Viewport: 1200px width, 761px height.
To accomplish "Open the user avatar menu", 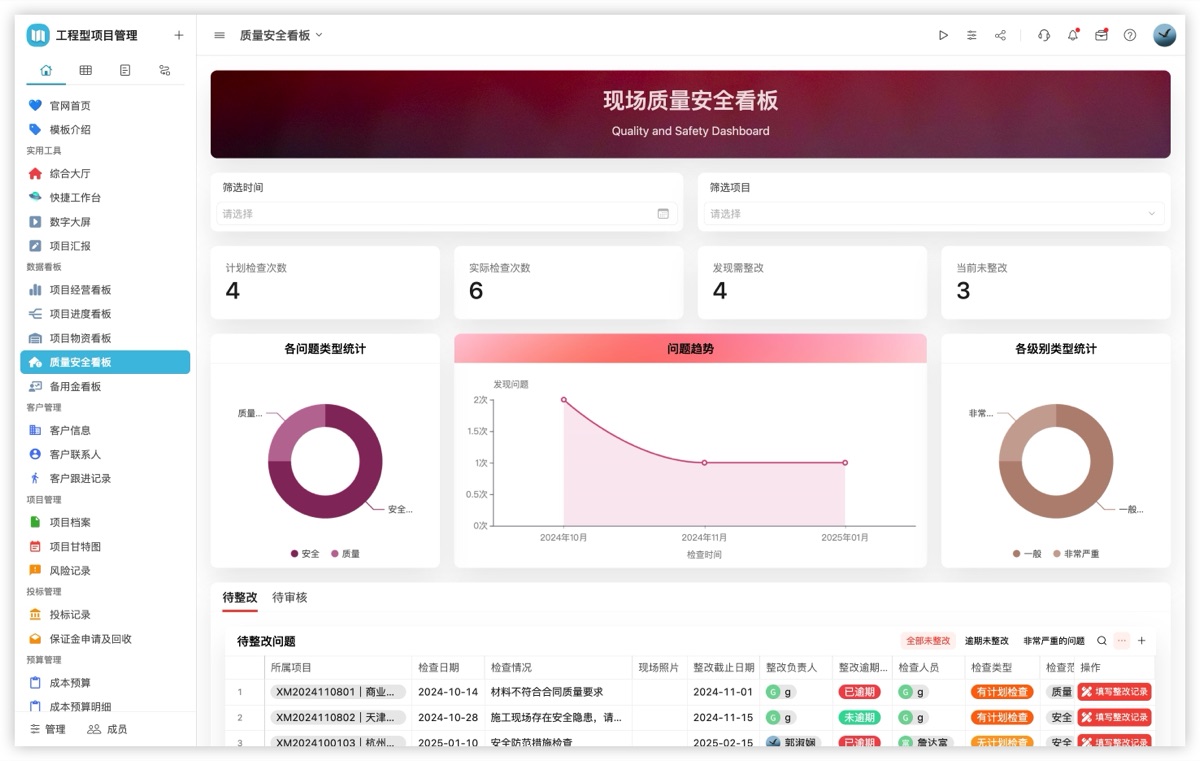I will 1165,35.
